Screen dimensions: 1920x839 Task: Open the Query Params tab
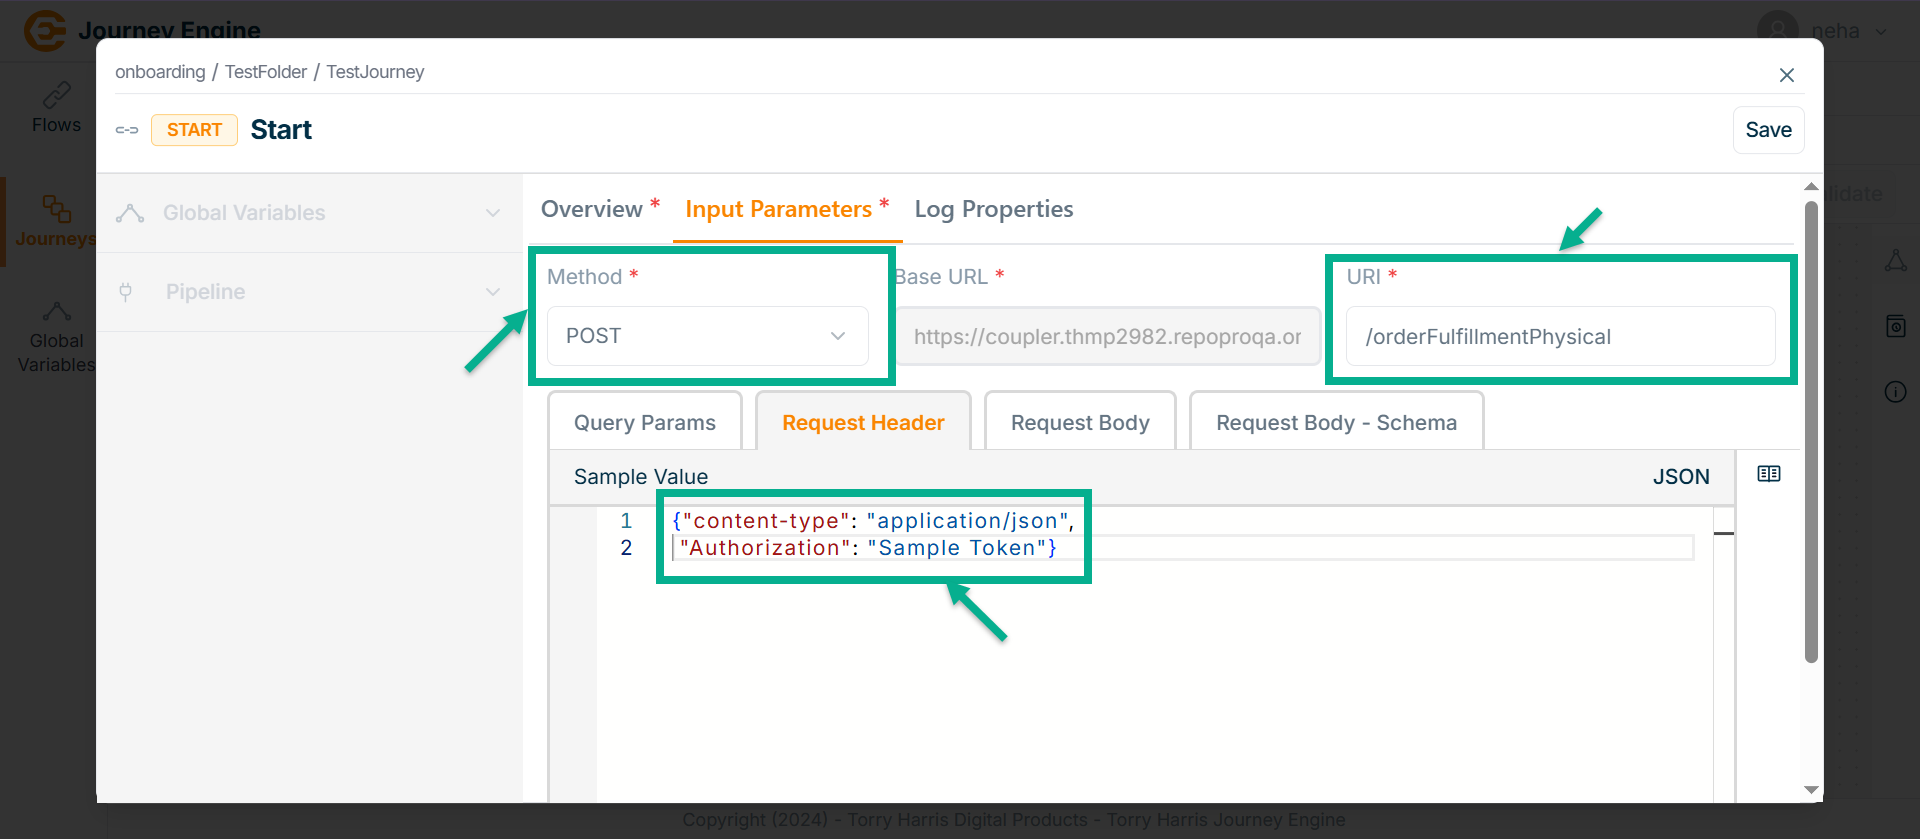645,423
